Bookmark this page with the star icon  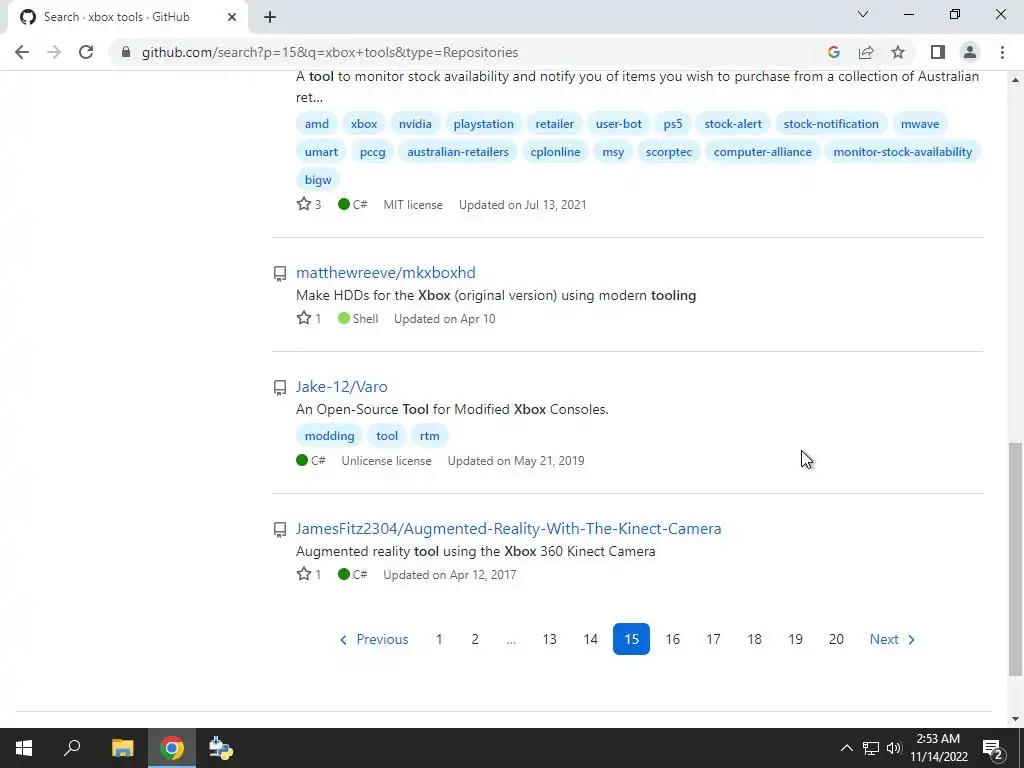coord(898,52)
